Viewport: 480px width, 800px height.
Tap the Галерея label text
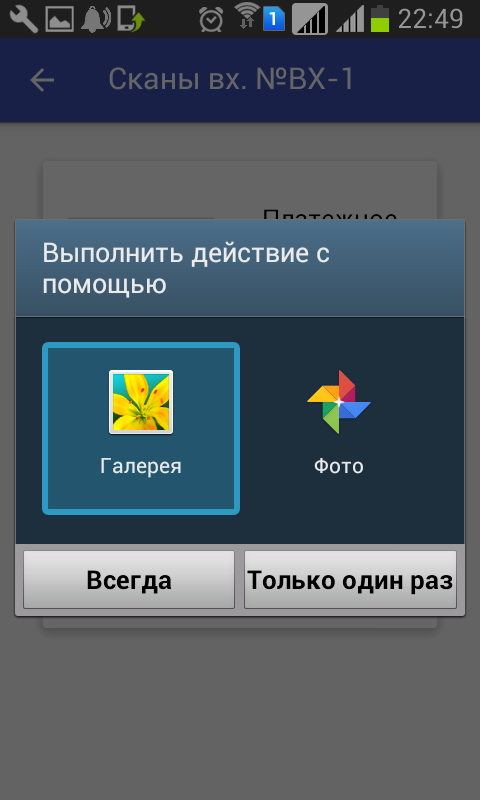point(141,466)
